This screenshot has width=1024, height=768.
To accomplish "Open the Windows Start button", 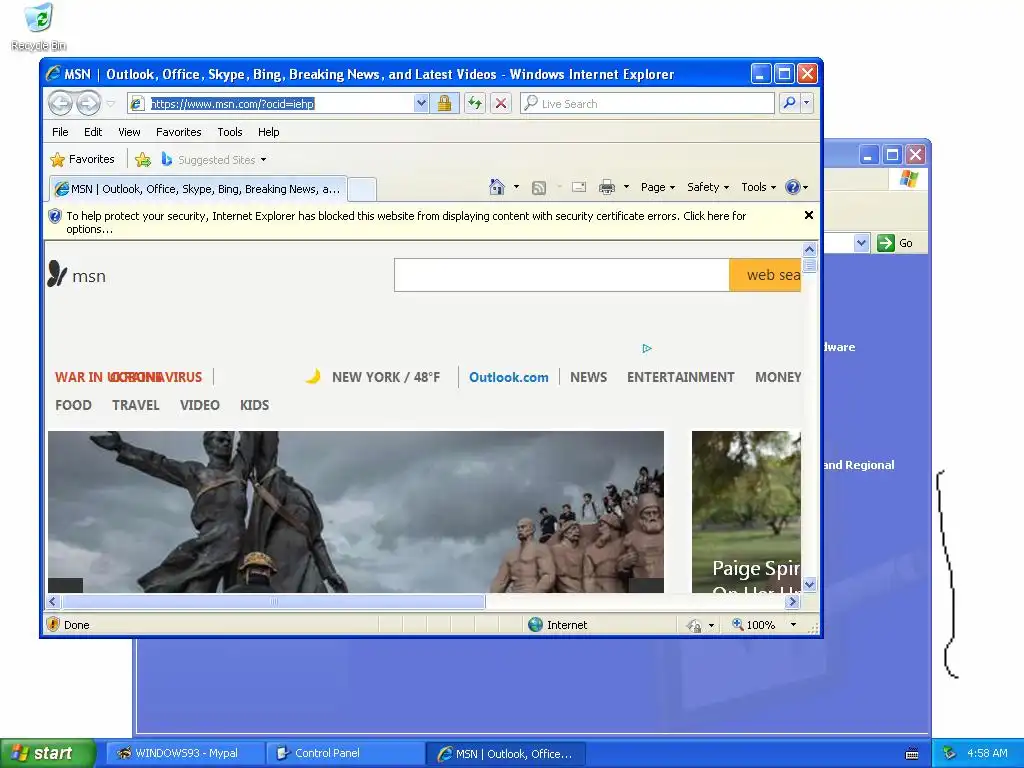I will click(x=48, y=753).
